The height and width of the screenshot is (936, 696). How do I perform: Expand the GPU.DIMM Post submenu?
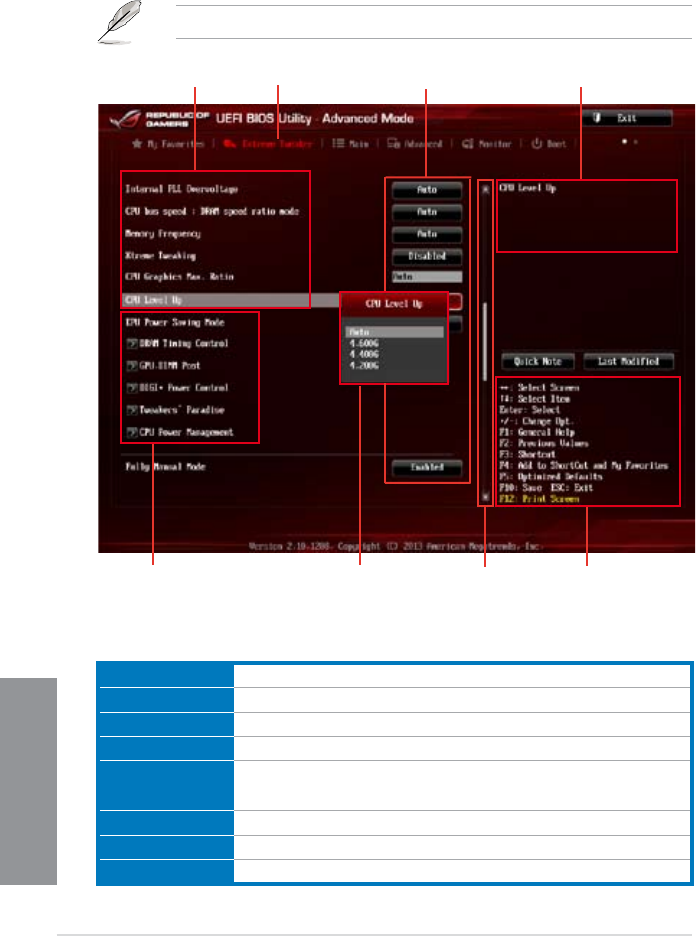(164, 365)
